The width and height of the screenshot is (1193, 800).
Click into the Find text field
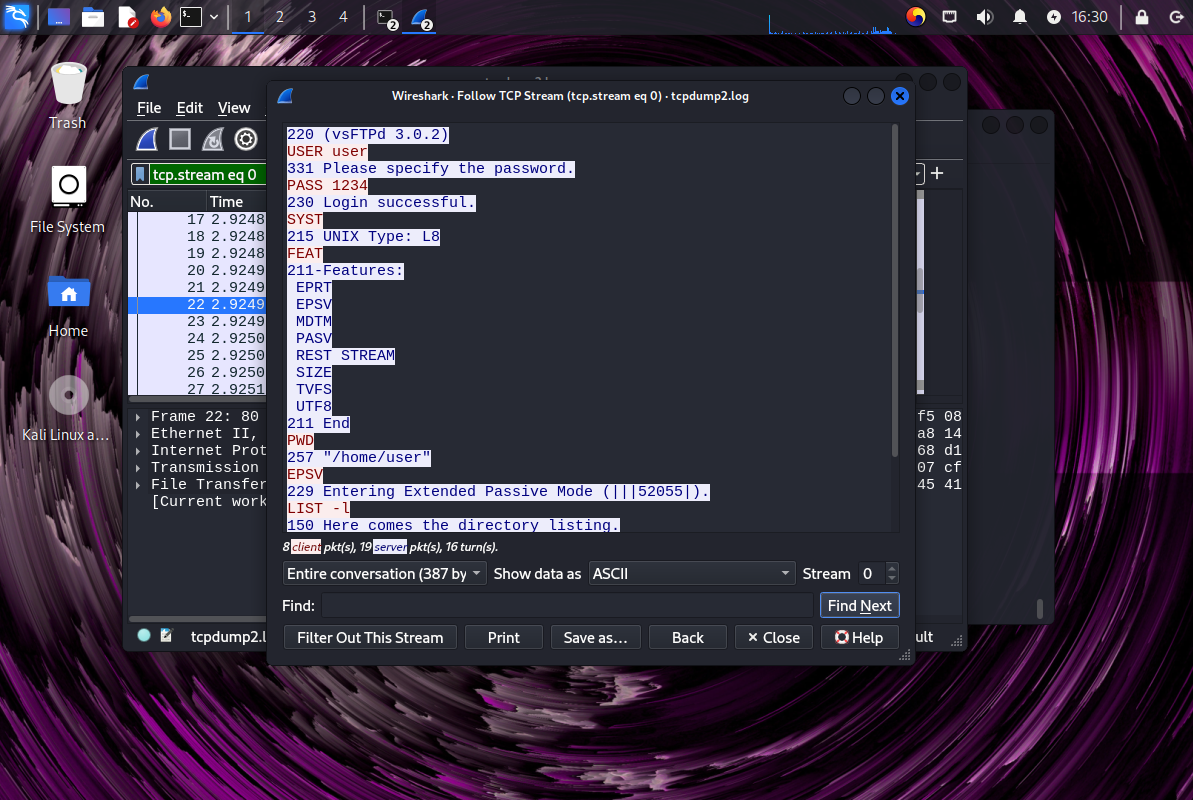pos(567,605)
